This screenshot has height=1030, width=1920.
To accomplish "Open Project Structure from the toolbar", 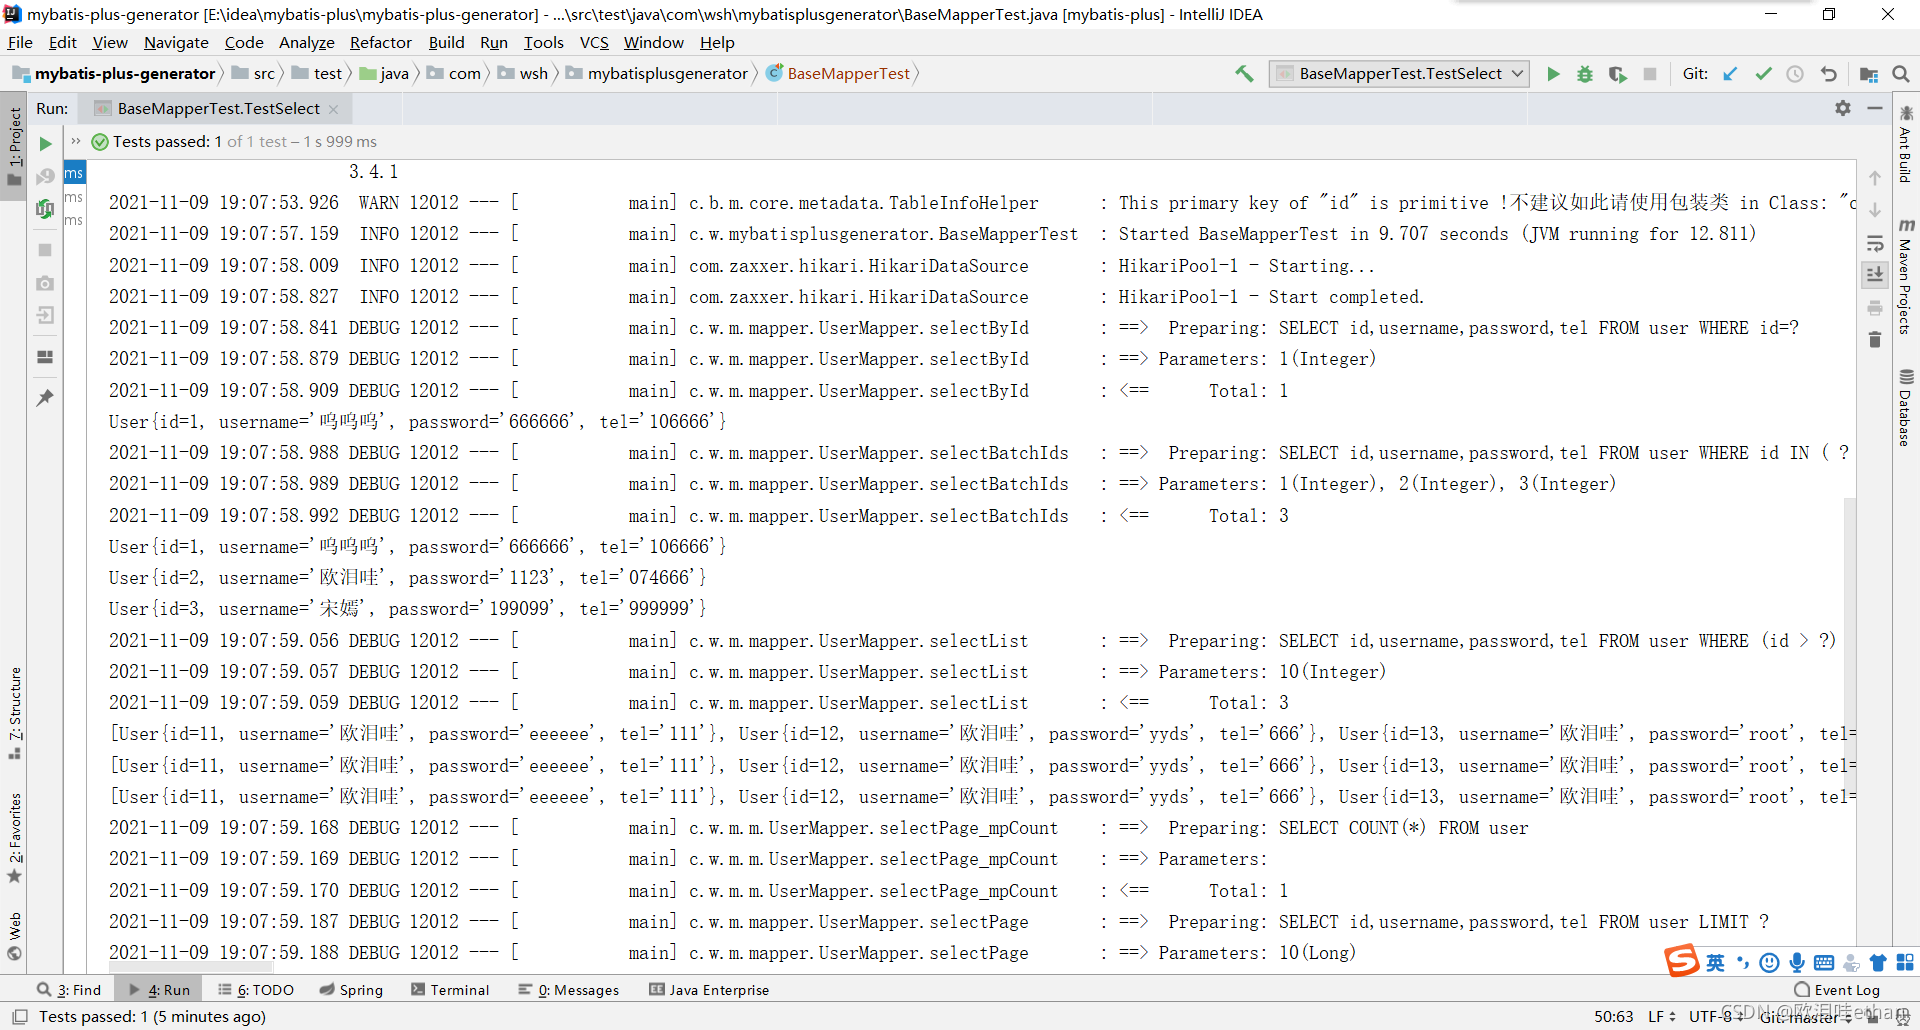I will pos(1868,74).
